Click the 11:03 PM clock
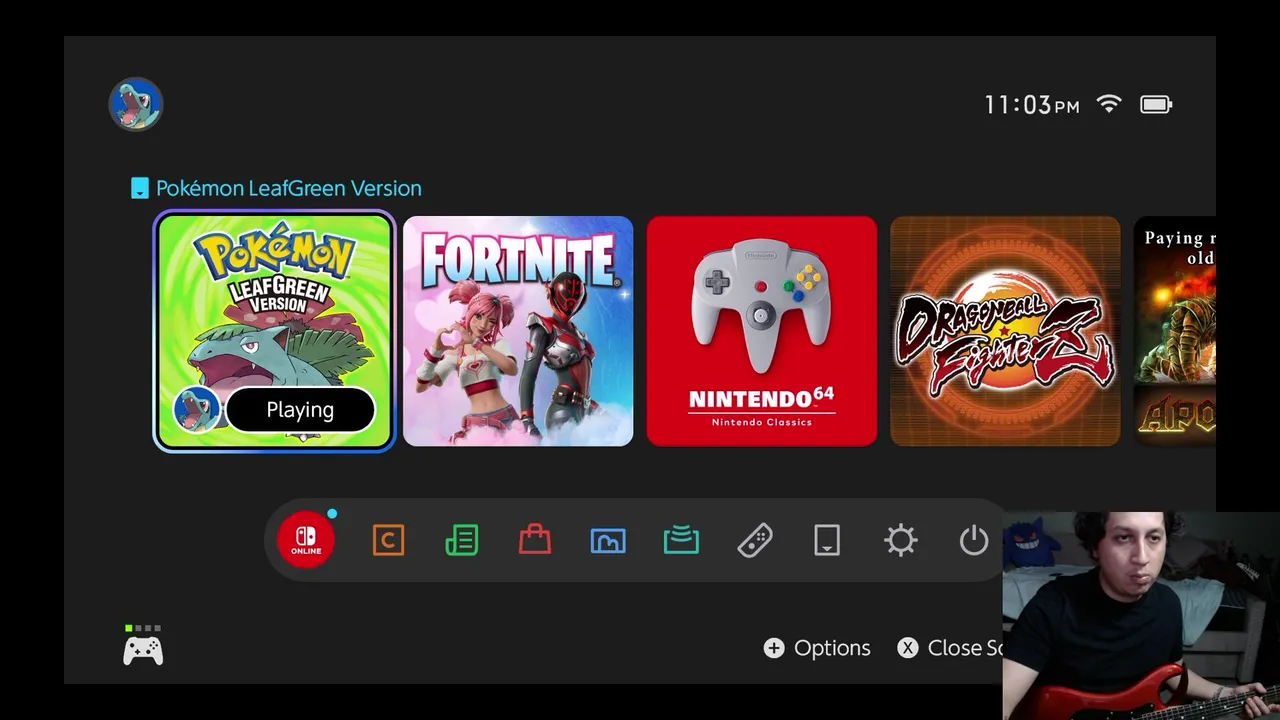1280x720 pixels. coord(1032,105)
